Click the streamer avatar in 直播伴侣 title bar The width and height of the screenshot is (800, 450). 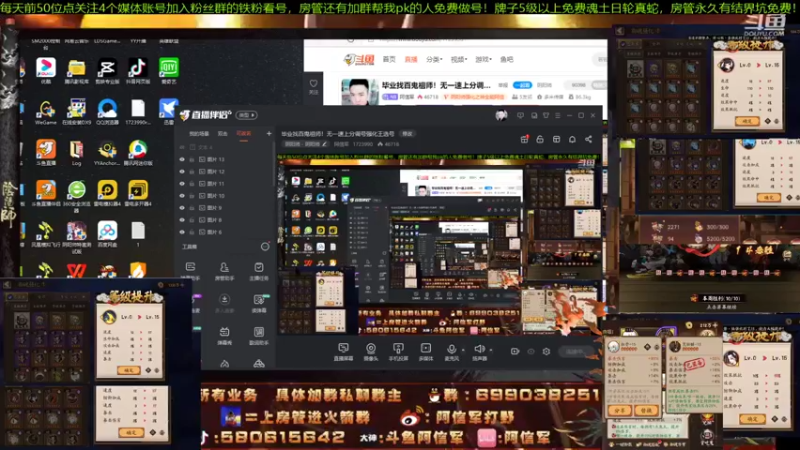click(501, 115)
